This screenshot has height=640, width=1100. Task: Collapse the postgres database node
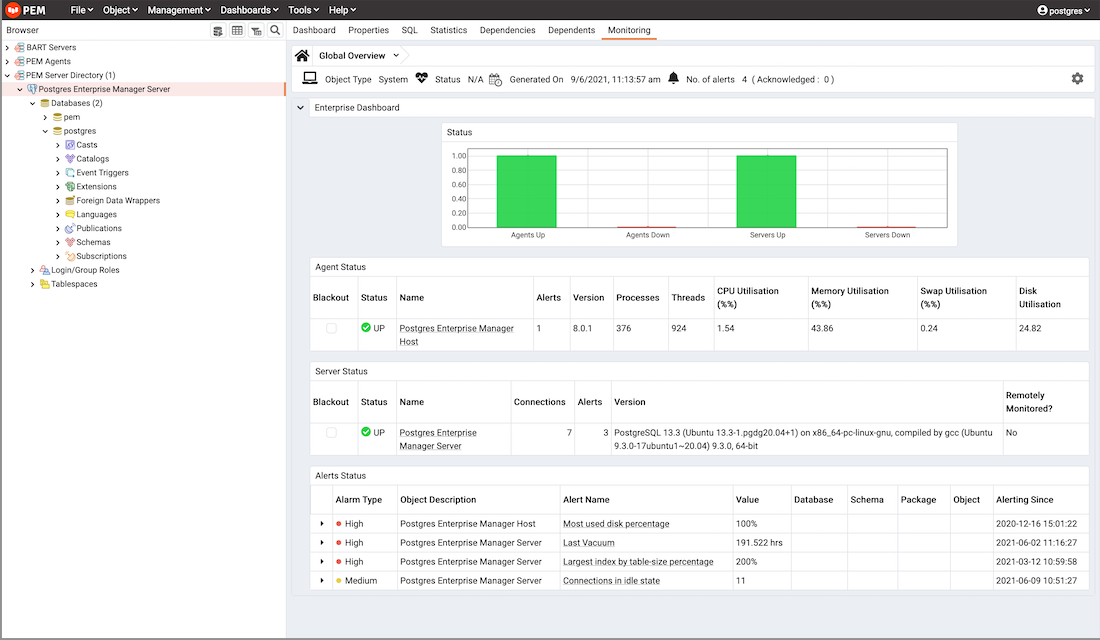[45, 131]
